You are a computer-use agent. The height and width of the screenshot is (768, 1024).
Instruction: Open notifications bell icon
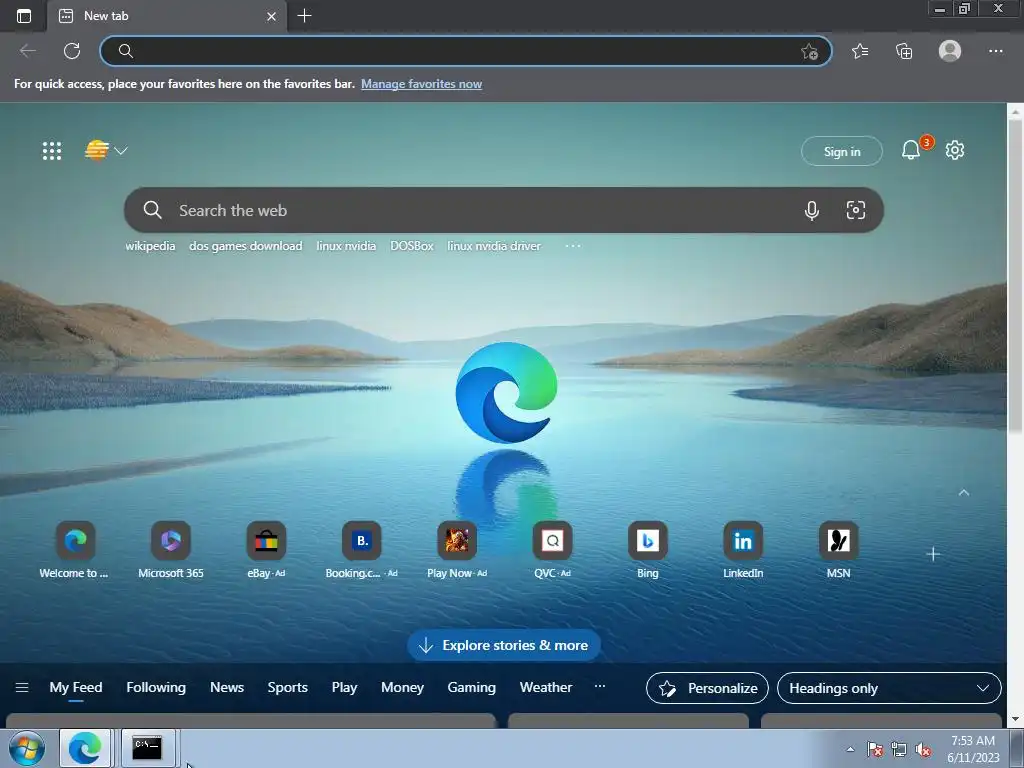(911, 150)
